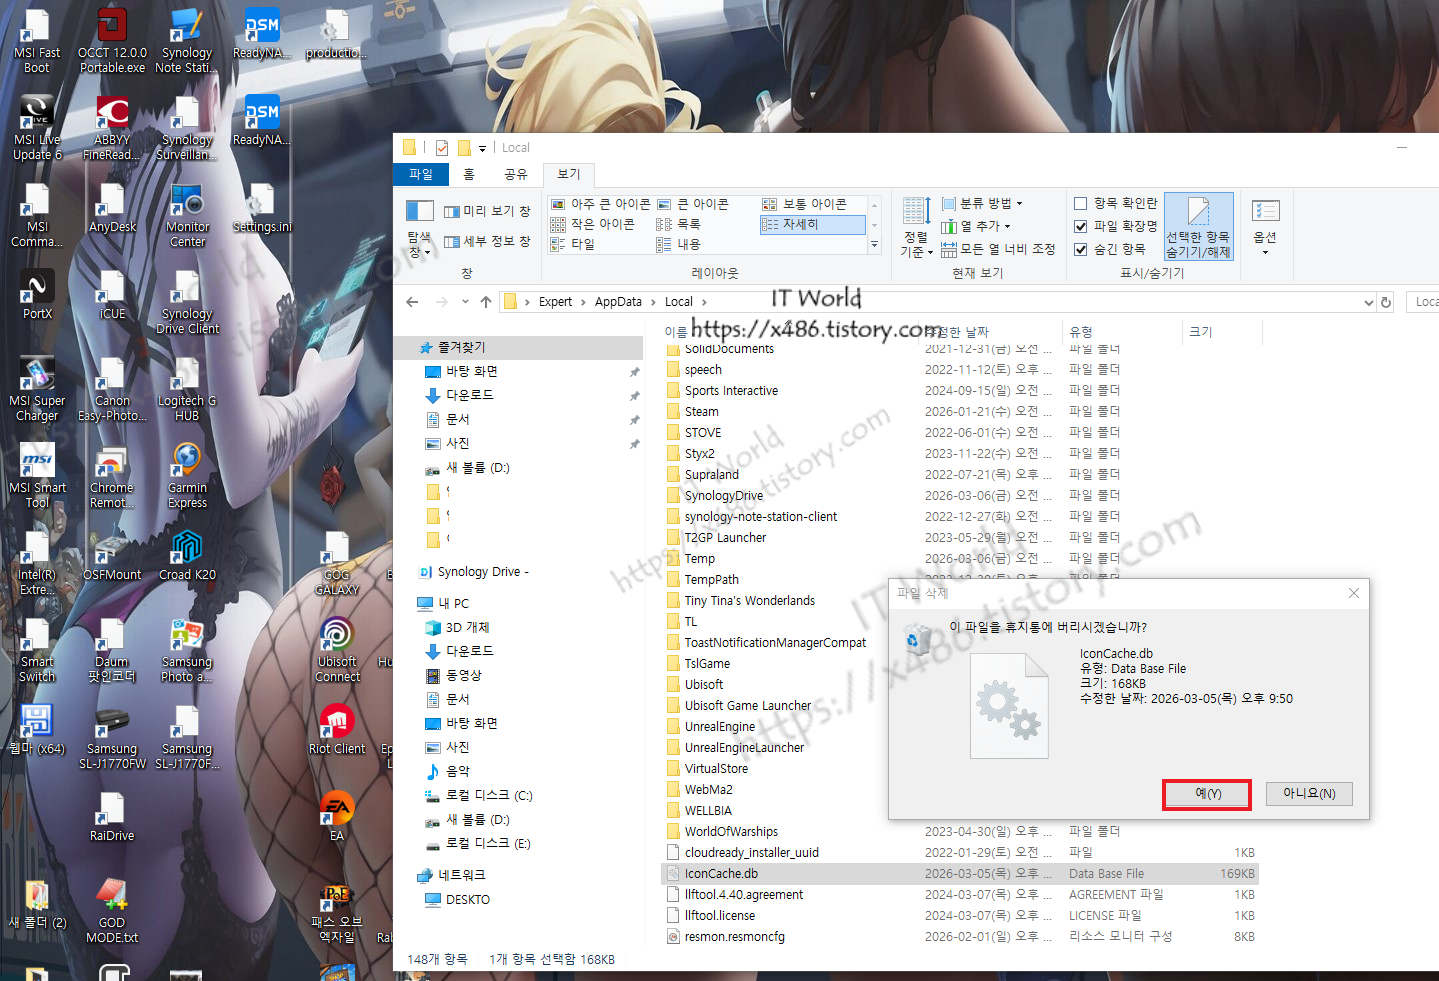1439x981 pixels.
Task: Toggle file name extensions (파일 확장명) checkbox
Action: [1116, 226]
